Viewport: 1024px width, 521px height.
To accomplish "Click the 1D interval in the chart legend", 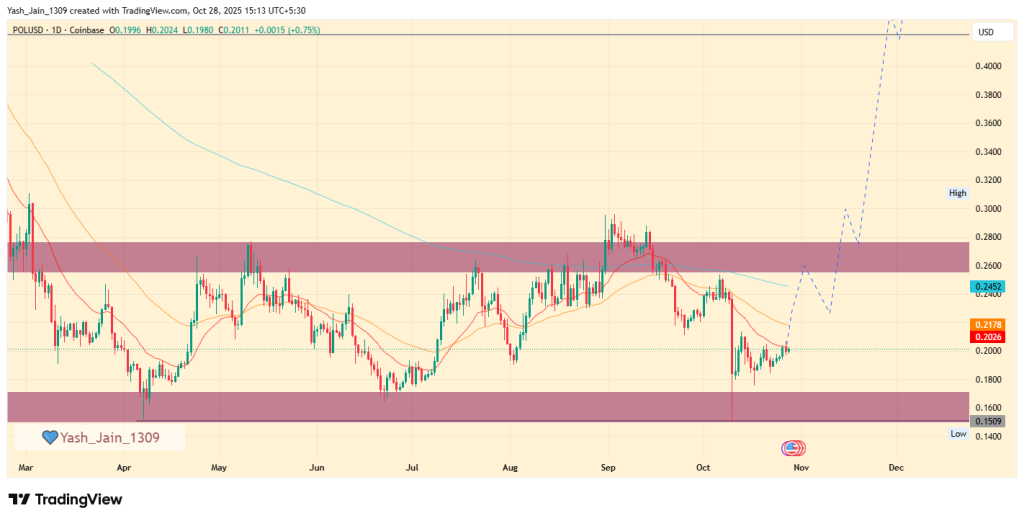I will [x=67, y=31].
